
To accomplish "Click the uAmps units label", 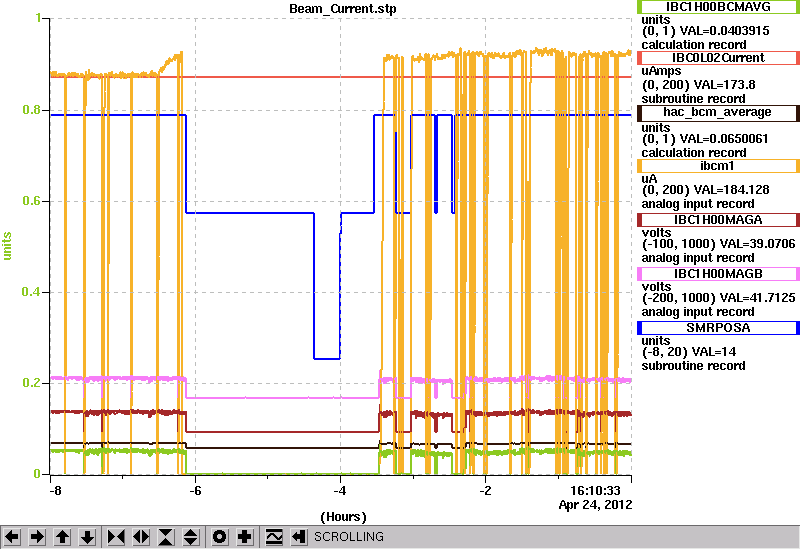I will pyautogui.click(x=661, y=71).
